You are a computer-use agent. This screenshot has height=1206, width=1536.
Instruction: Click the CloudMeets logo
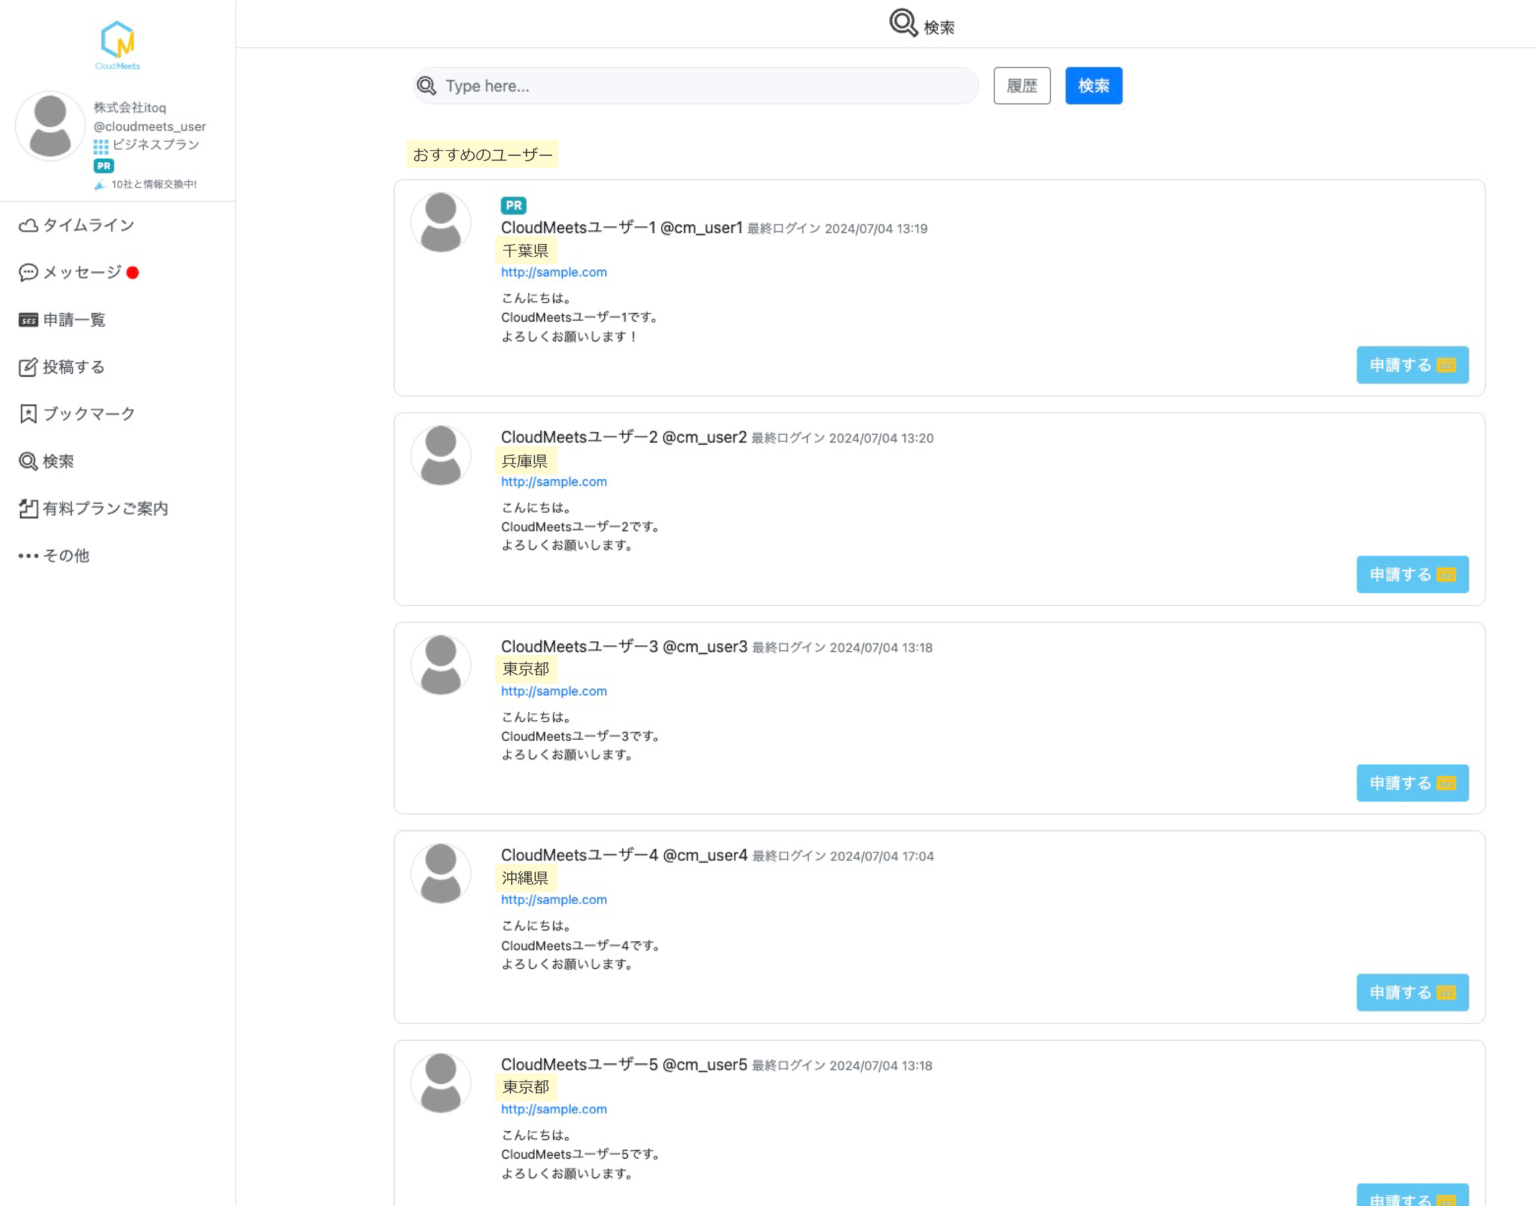[118, 44]
